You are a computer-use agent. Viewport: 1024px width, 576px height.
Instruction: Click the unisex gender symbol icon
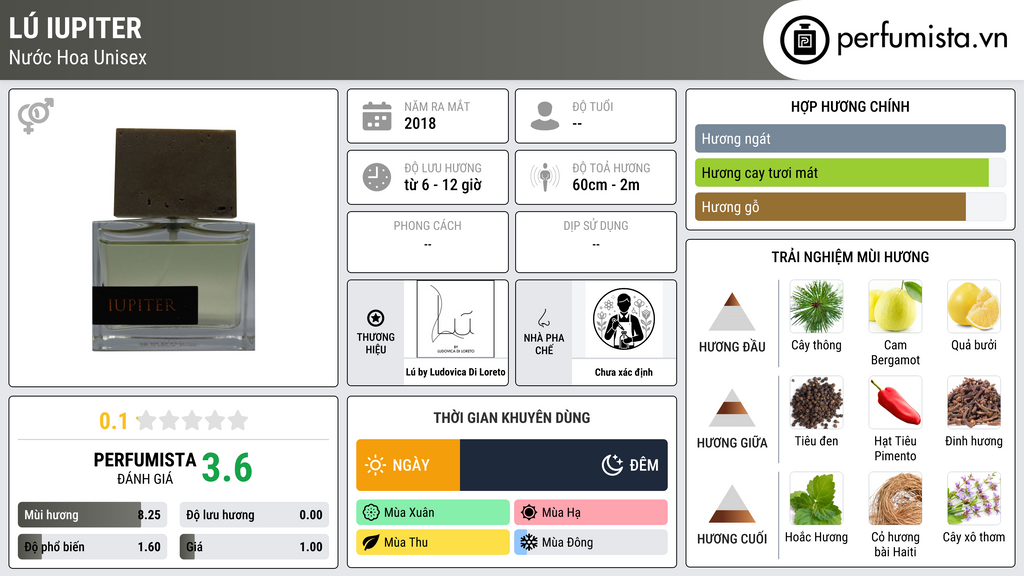click(x=36, y=116)
